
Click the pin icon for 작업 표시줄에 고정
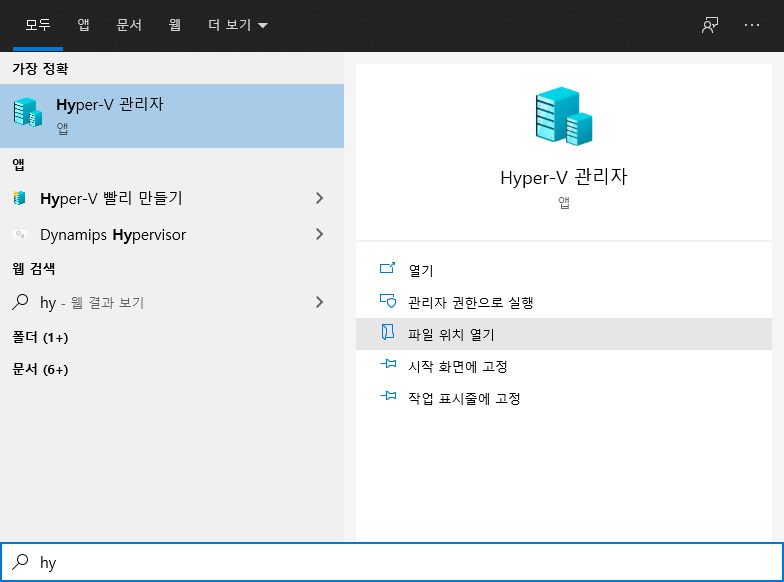pos(388,396)
